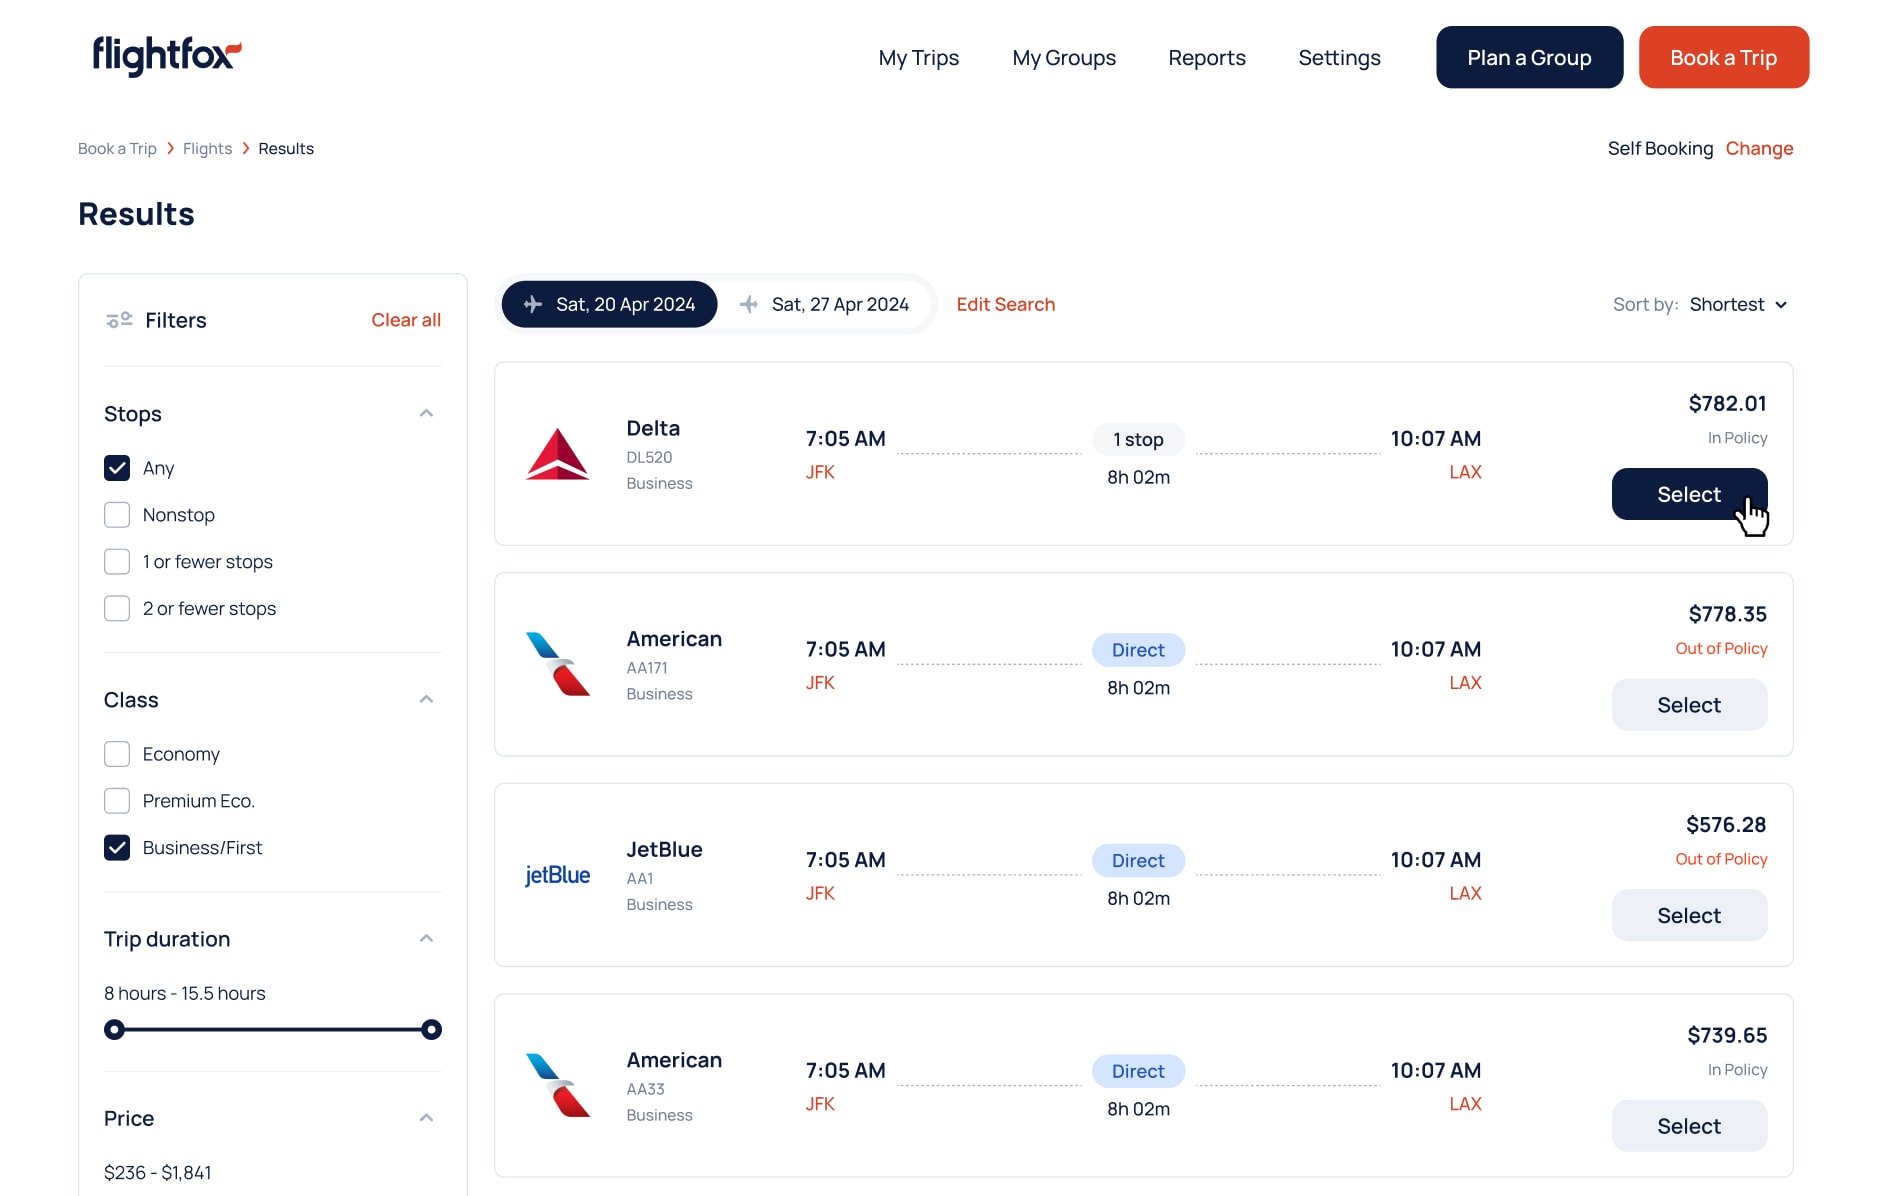Click the Direct badge on JetBlue
Screen dimensions: 1904x1196
click(1138, 860)
